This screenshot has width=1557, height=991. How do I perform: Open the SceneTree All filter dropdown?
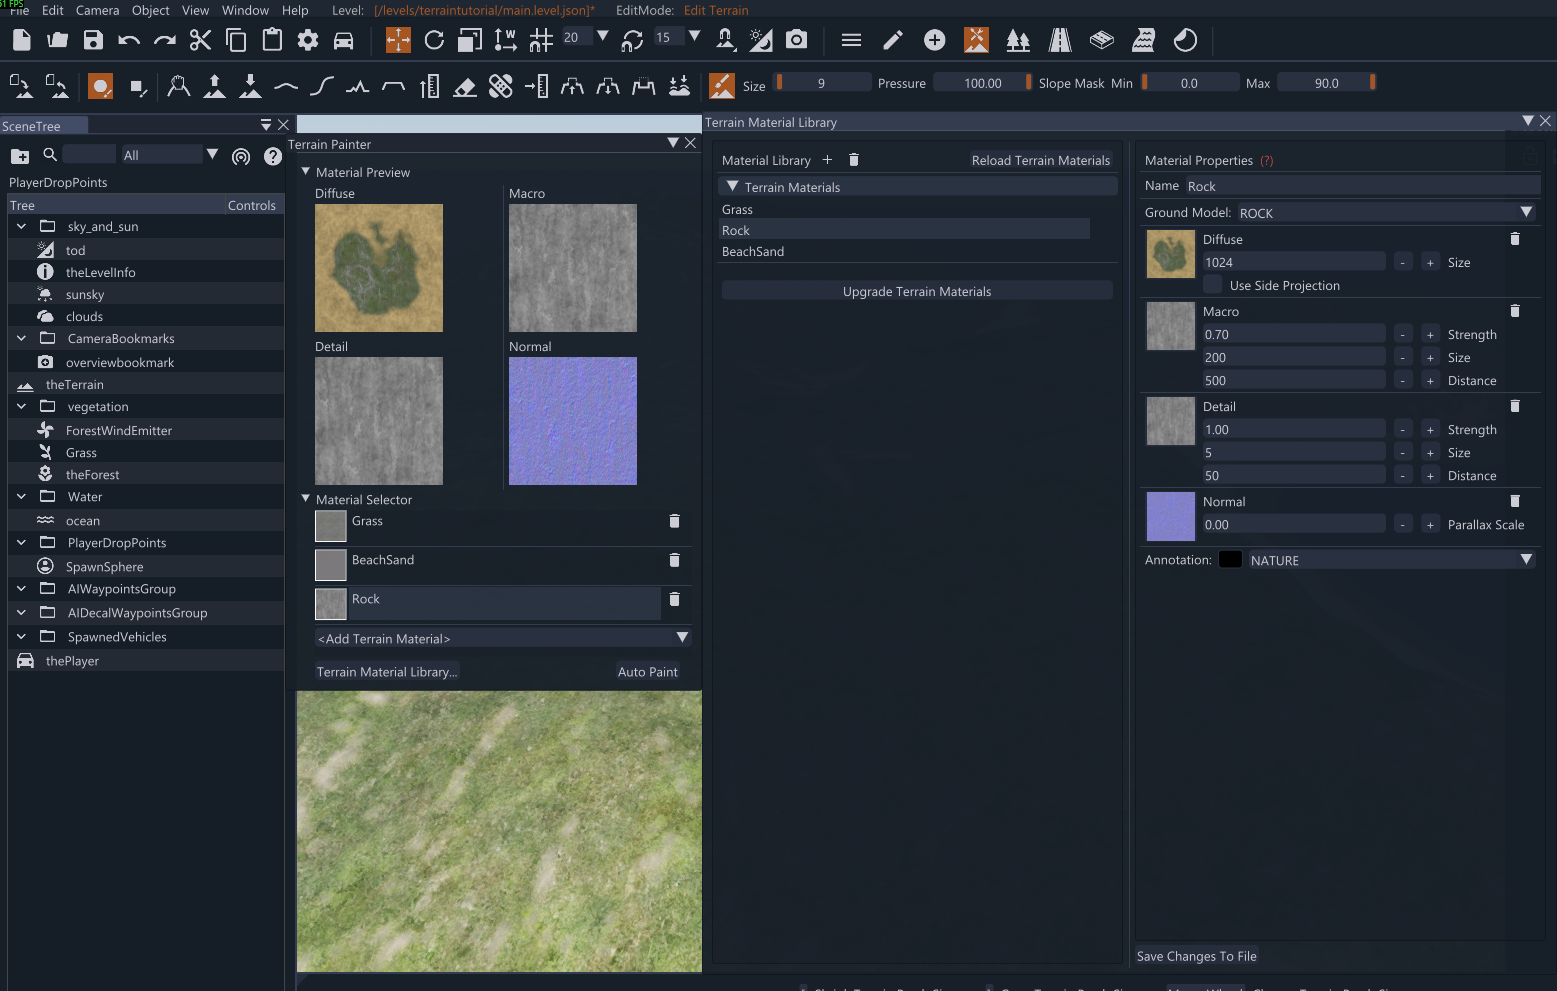click(x=170, y=155)
